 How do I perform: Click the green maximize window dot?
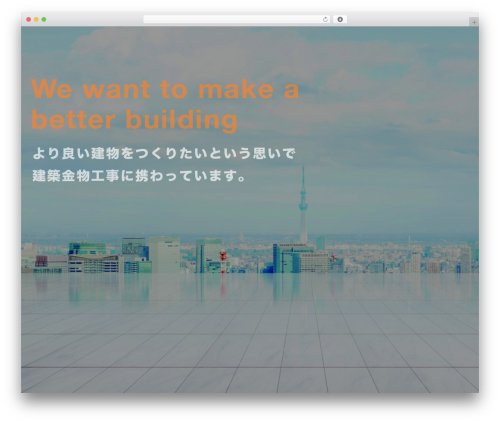(44, 20)
